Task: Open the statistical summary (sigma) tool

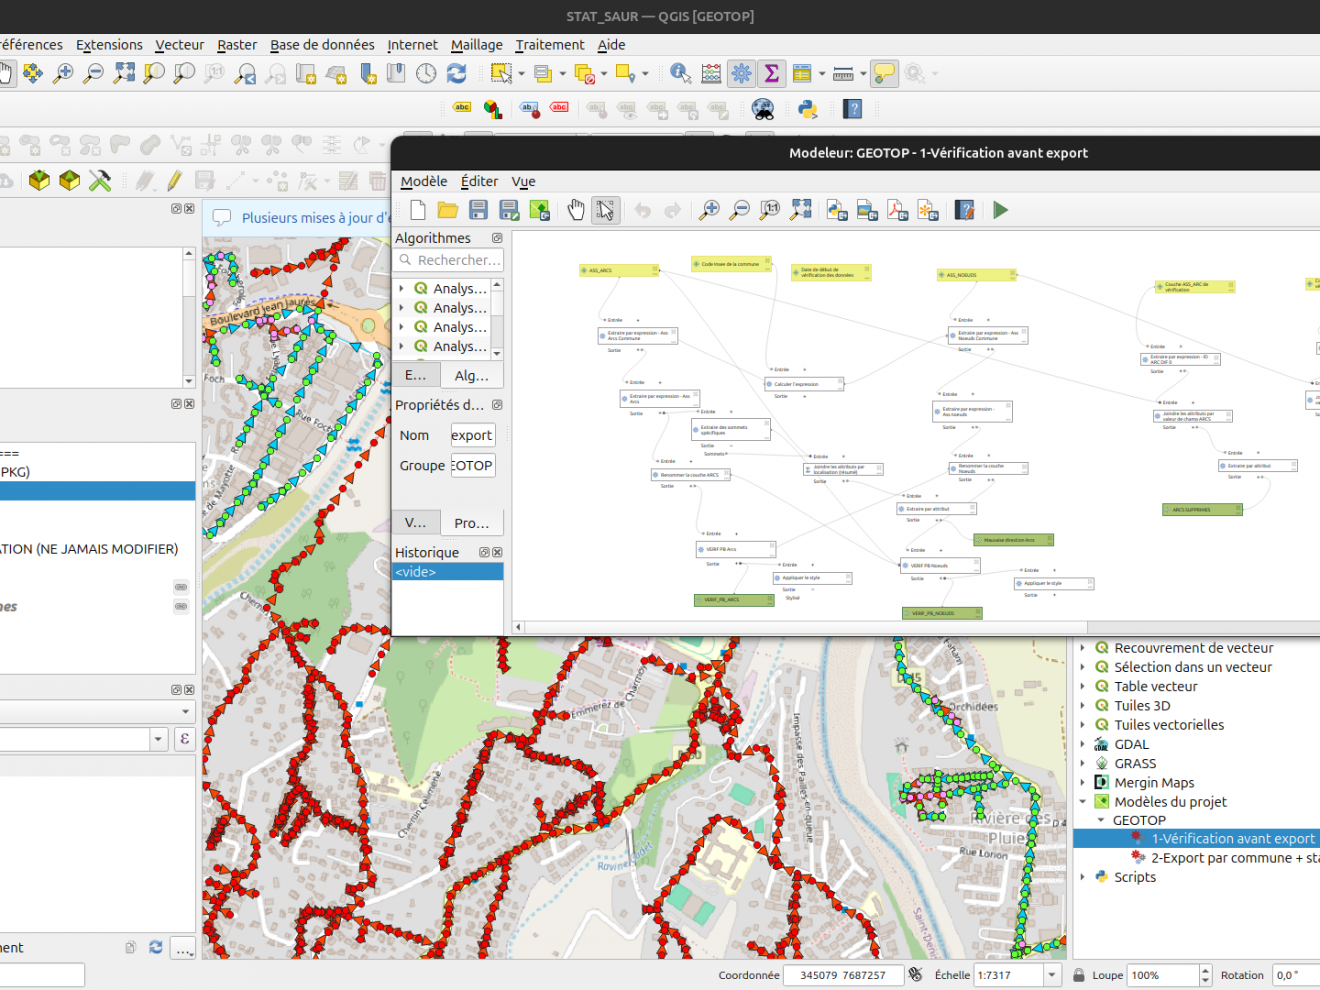Action: click(771, 73)
